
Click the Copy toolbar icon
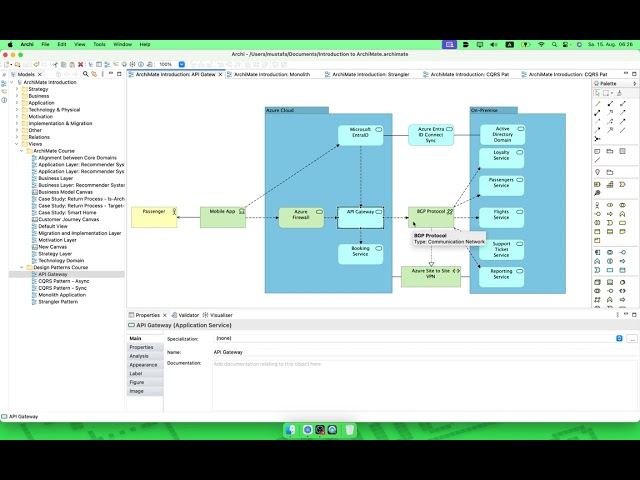(x=64, y=64)
